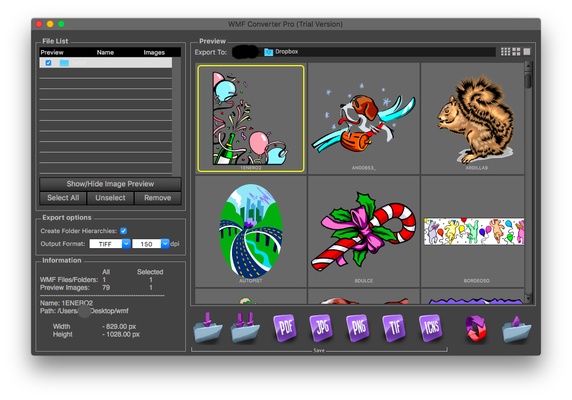This screenshot has height=400, width=572.
Task: Save as TIF using the TIF icon
Action: tap(394, 327)
